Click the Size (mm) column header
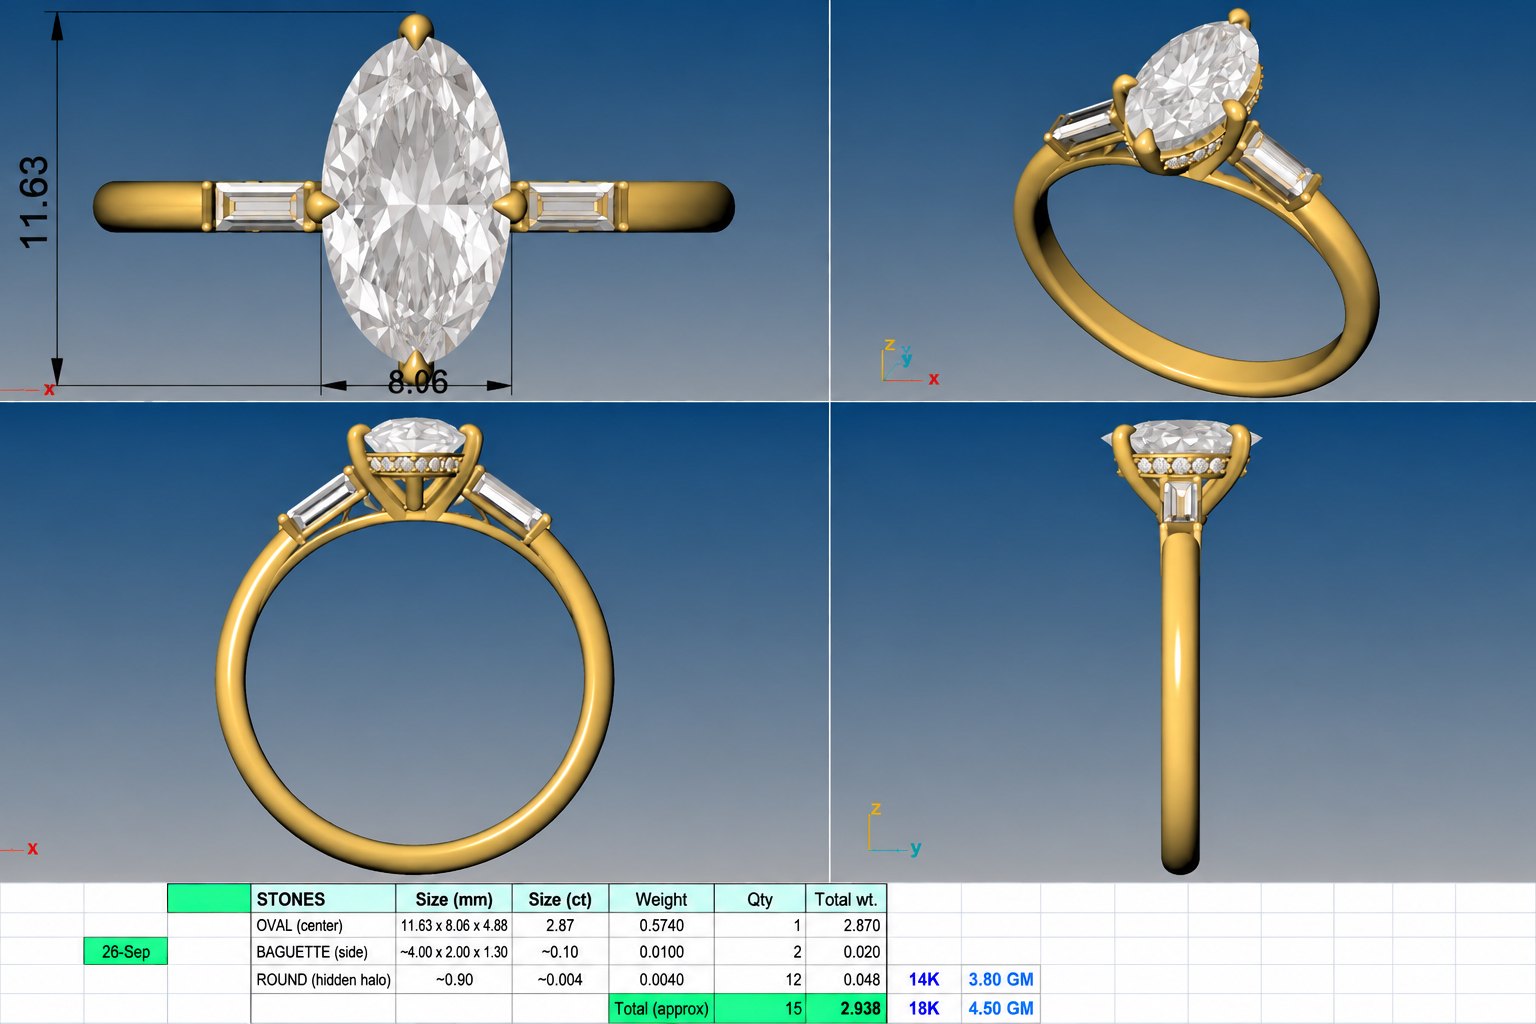The height and width of the screenshot is (1024, 1536). click(454, 899)
